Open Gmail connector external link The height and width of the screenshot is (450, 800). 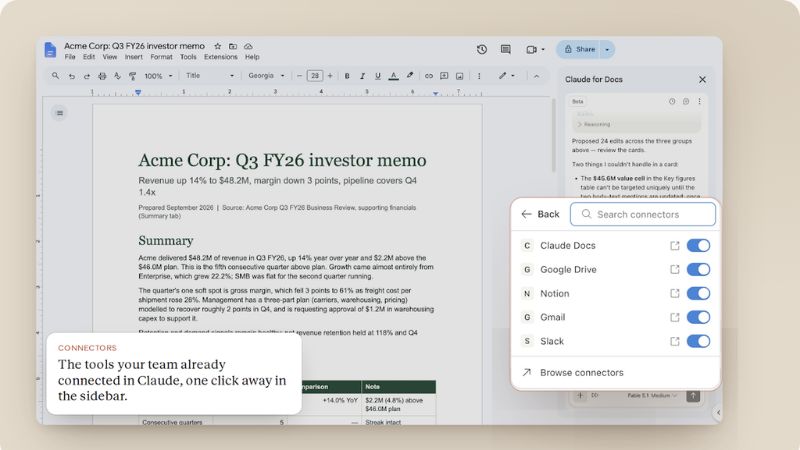pos(674,317)
